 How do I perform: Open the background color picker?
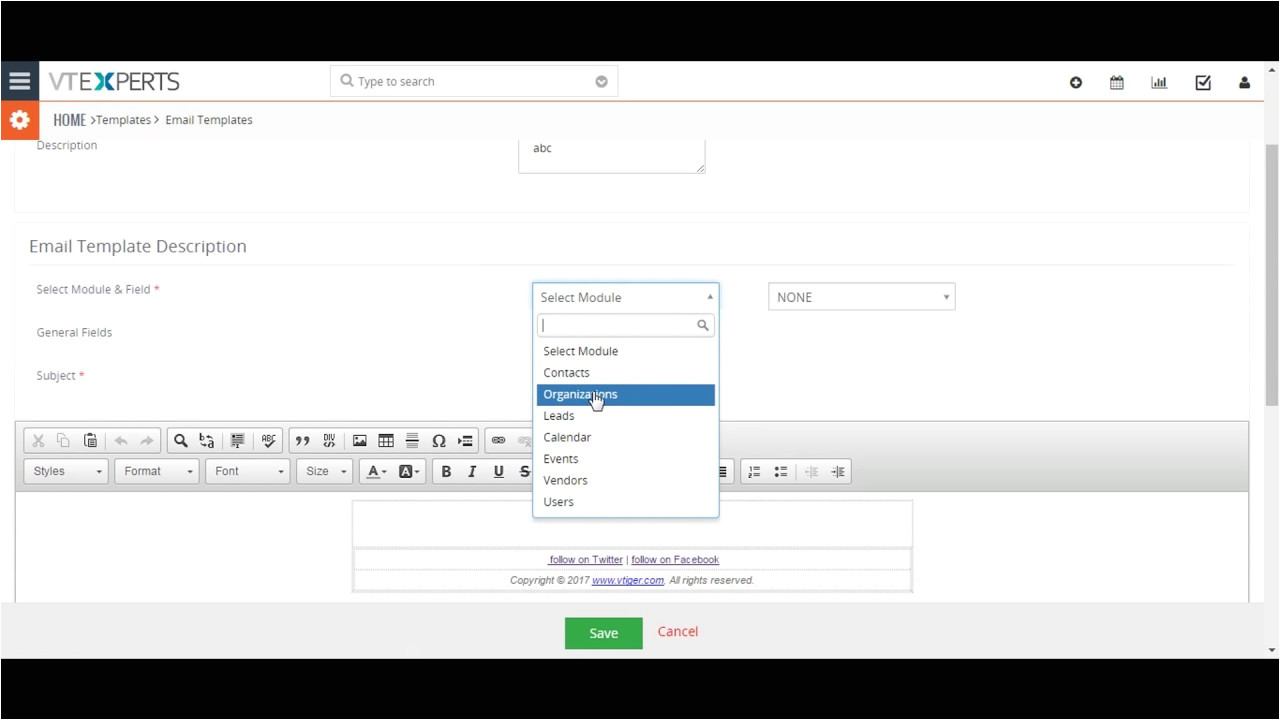409,472
